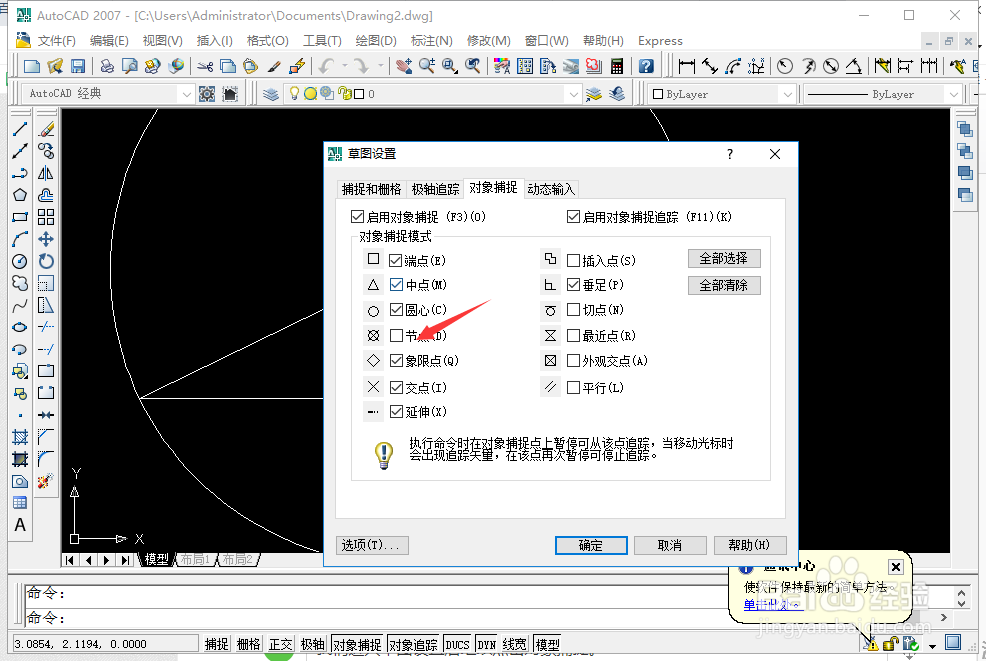Expand the Undo history dropdown arrow
Viewport: 986px width, 661px height.
344,65
